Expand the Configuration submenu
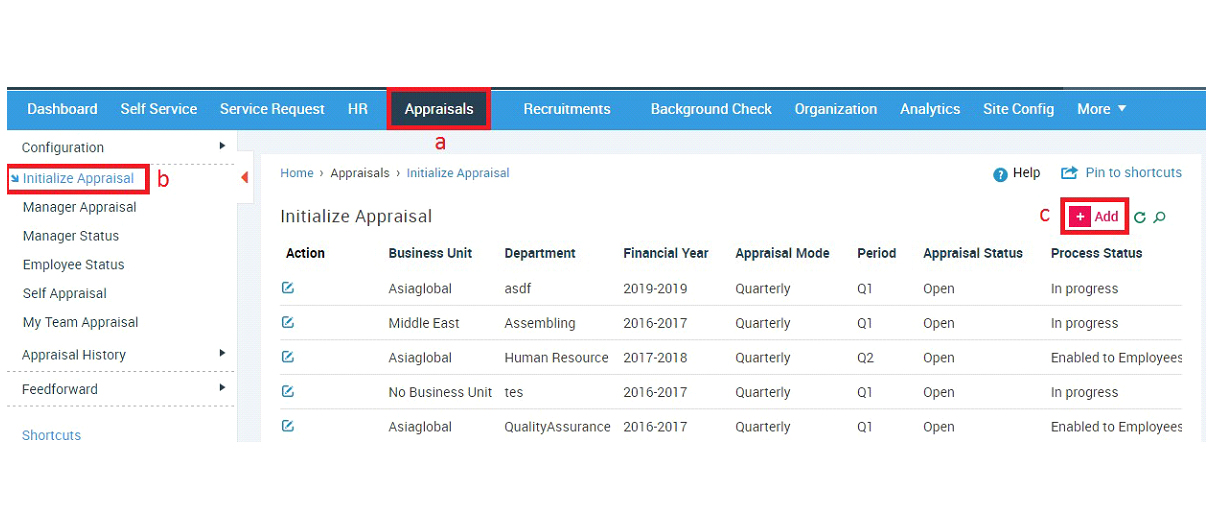The width and height of the screenshot is (1213, 530). (222, 146)
